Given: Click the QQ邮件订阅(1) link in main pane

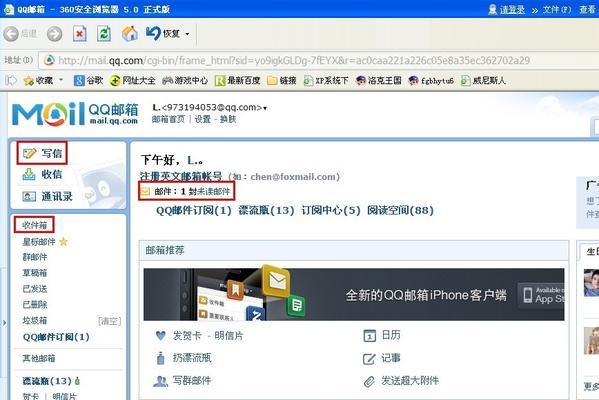Looking at the screenshot, I should pyautogui.click(x=194, y=211).
